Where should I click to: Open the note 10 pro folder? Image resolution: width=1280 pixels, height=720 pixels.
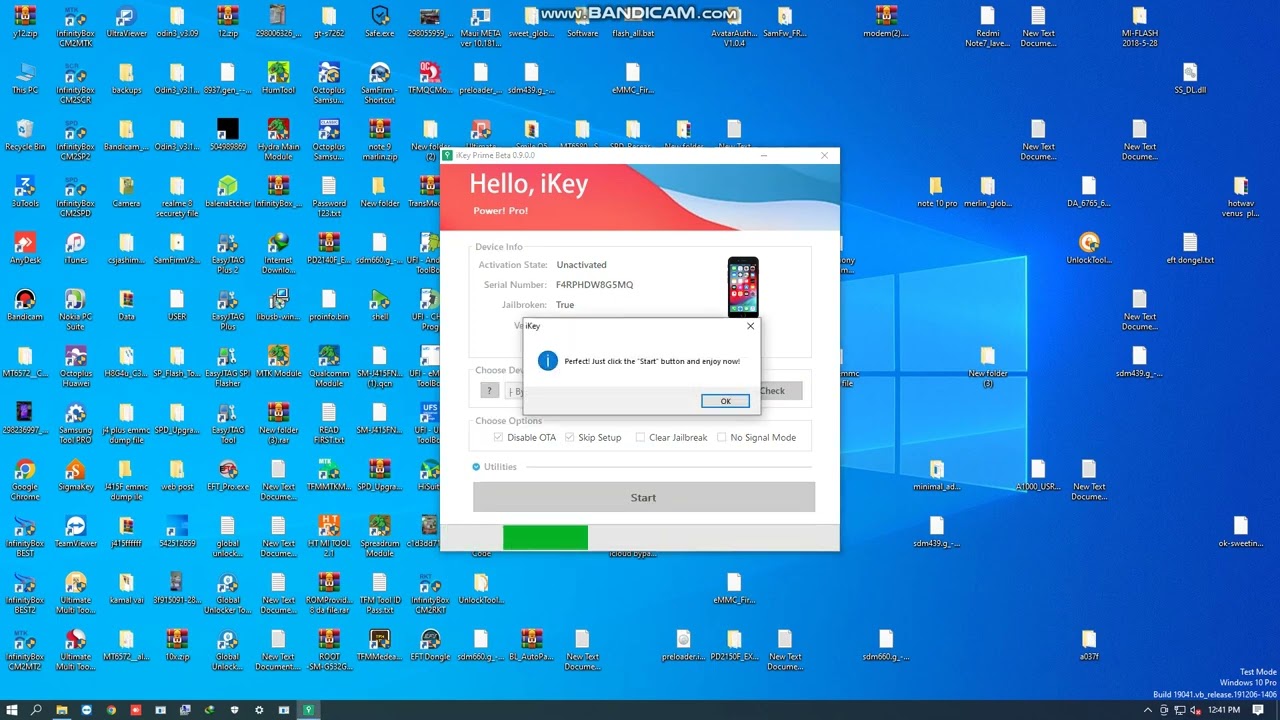tap(937, 191)
